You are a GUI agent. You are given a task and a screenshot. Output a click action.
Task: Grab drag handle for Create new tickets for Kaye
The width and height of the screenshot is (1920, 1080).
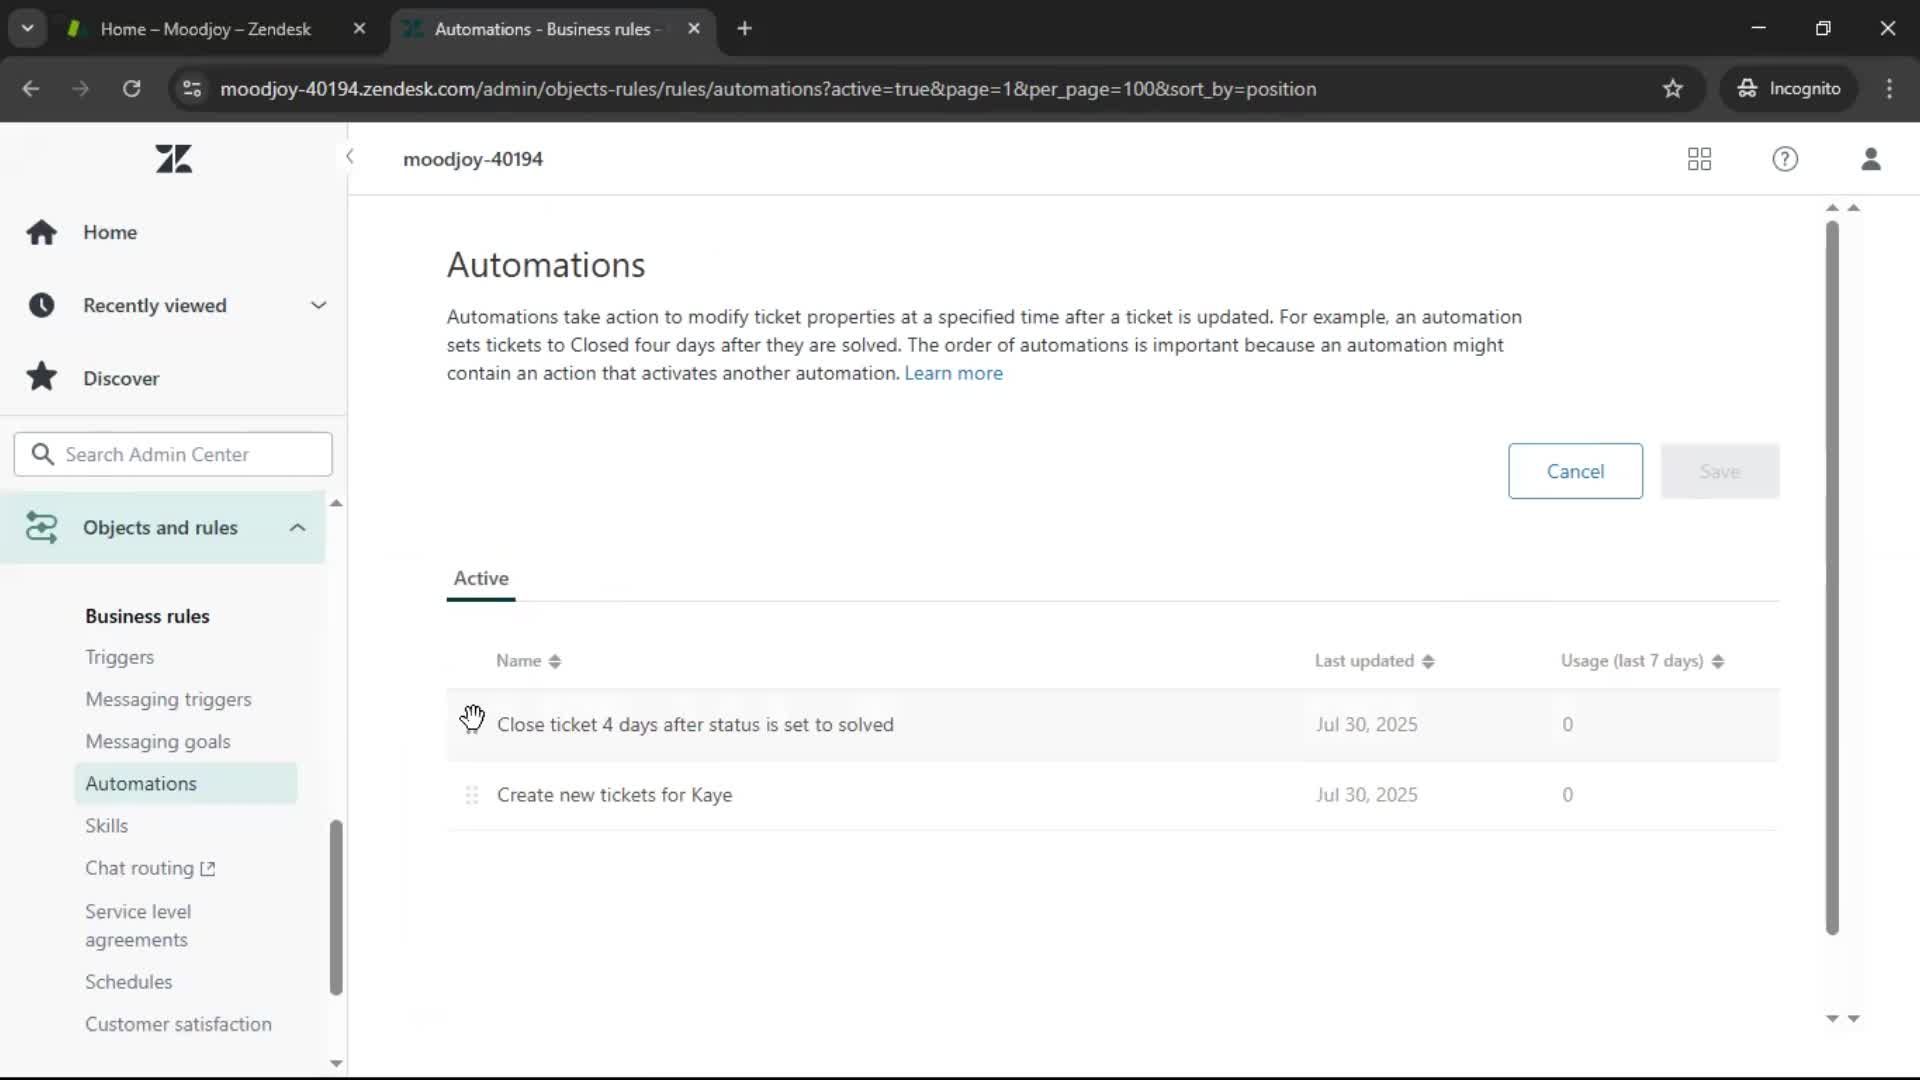[x=472, y=795]
